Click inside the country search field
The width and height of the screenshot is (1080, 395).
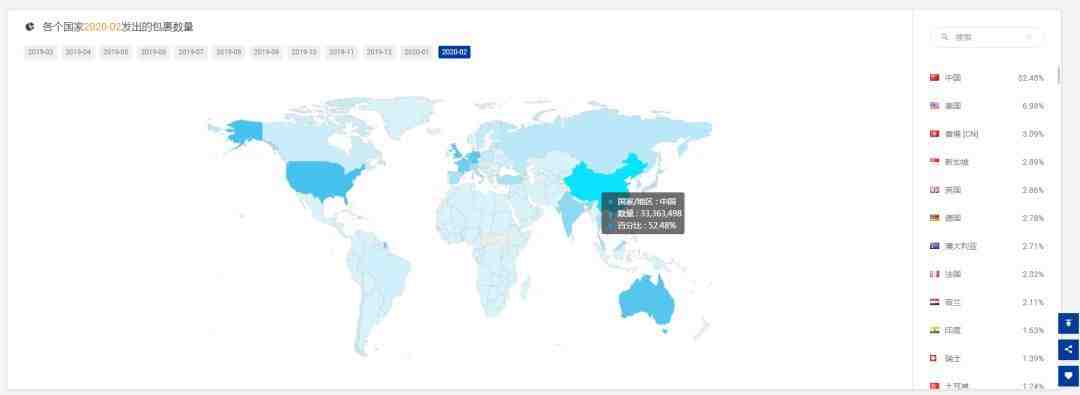tap(987, 37)
